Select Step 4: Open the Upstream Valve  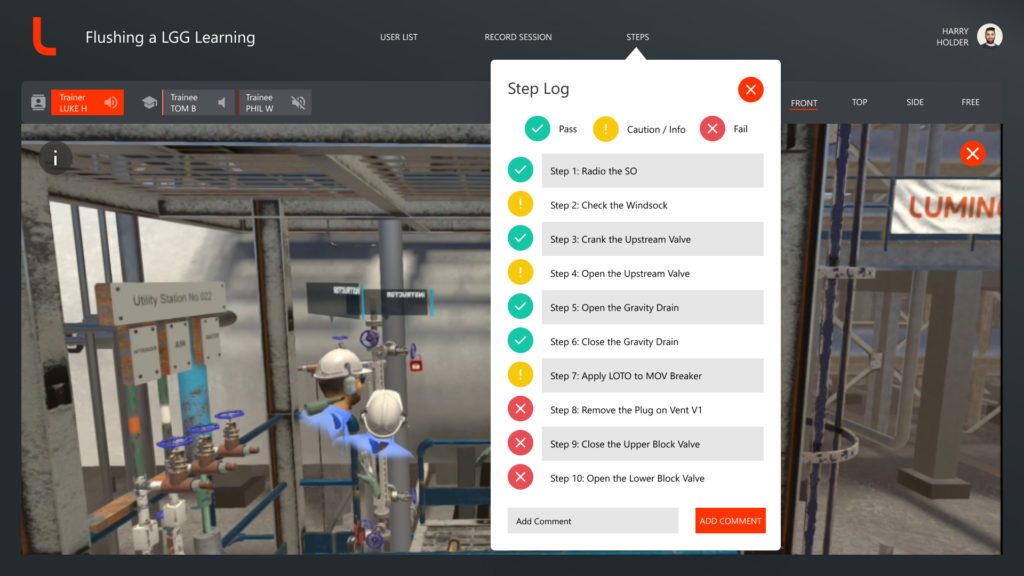652,273
